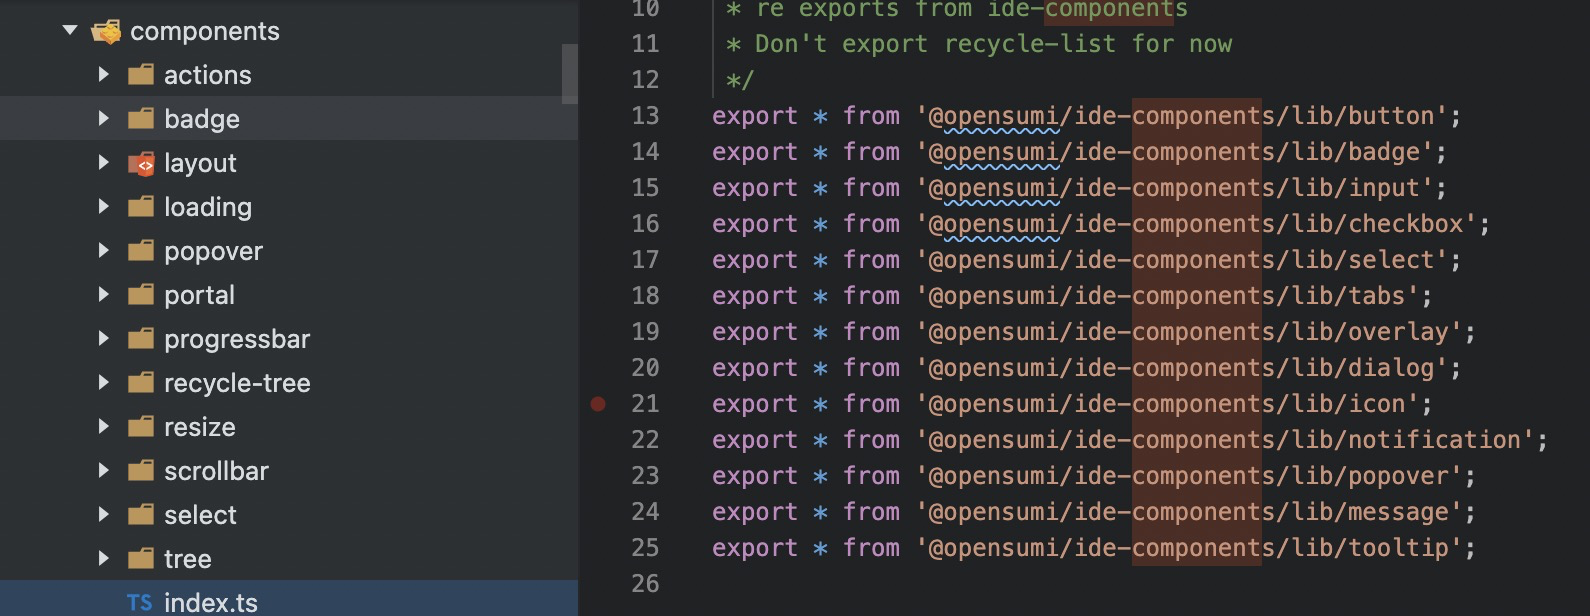
Task: Click the components folder icon
Action: 106,32
